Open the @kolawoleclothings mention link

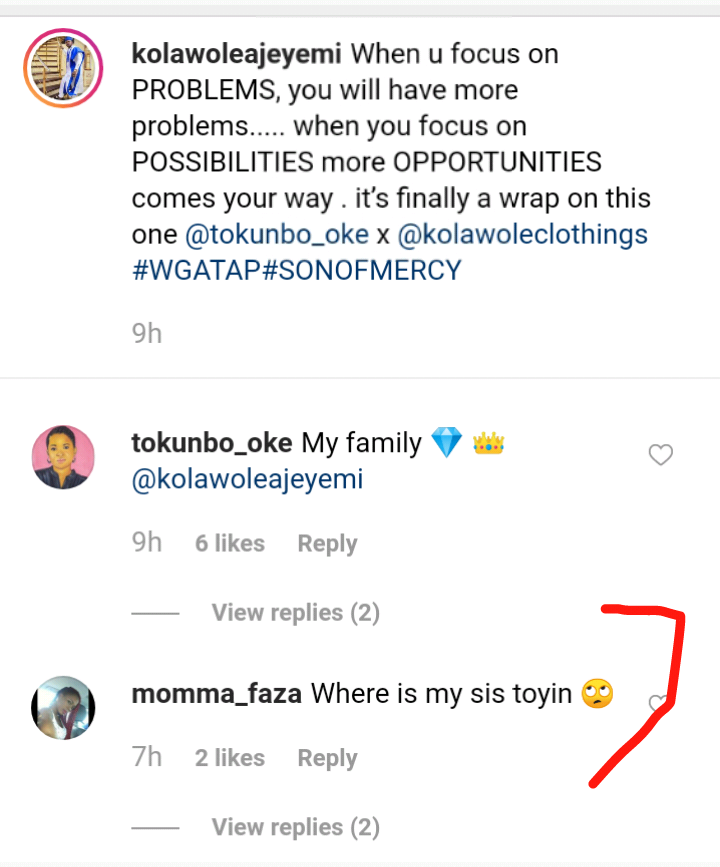(522, 235)
